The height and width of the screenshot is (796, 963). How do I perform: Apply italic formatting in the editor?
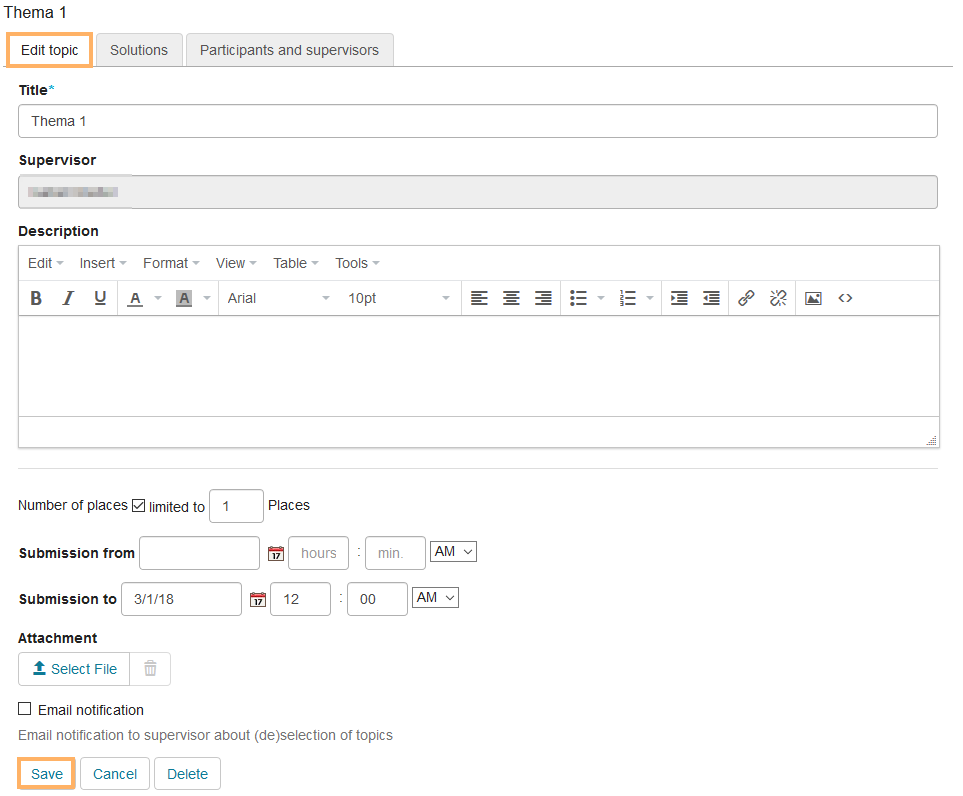point(68,298)
